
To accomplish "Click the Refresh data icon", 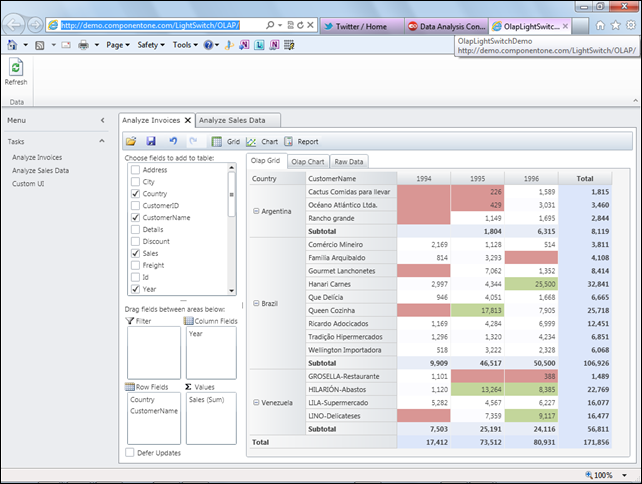I will 16,67.
